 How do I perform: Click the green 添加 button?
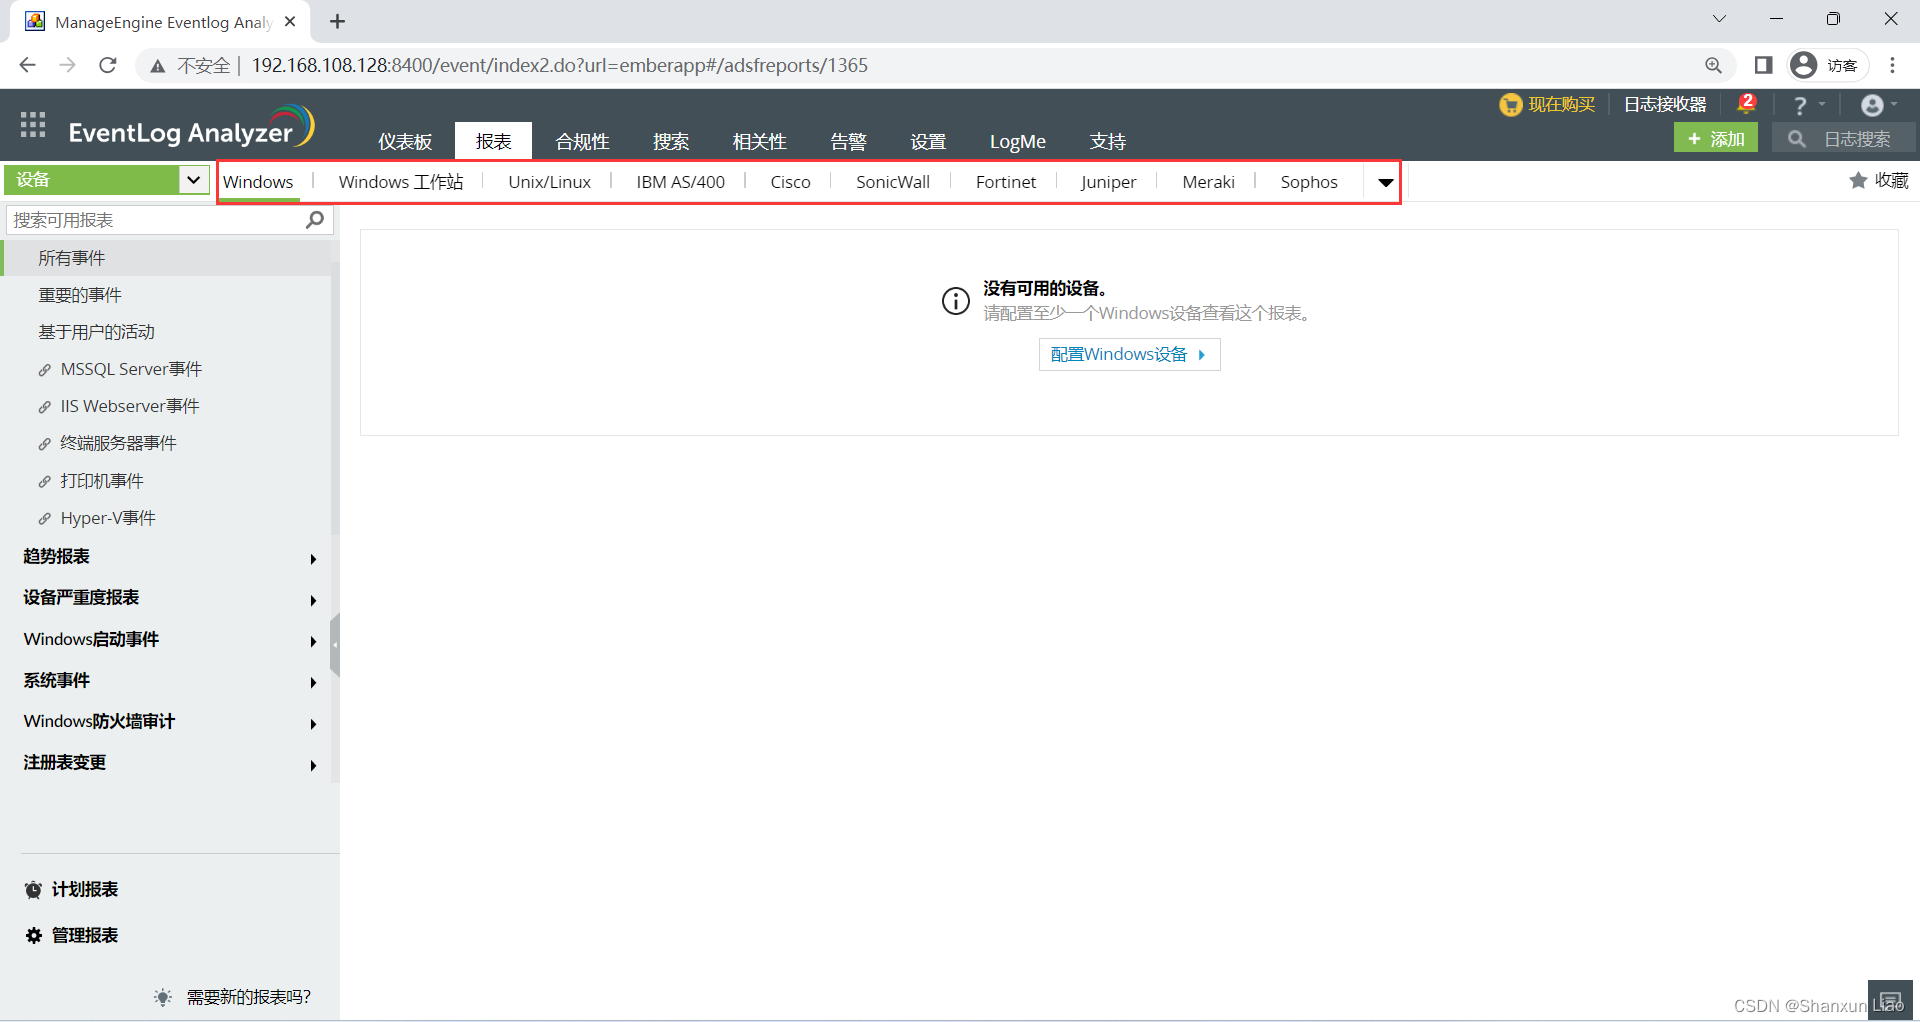click(x=1714, y=137)
